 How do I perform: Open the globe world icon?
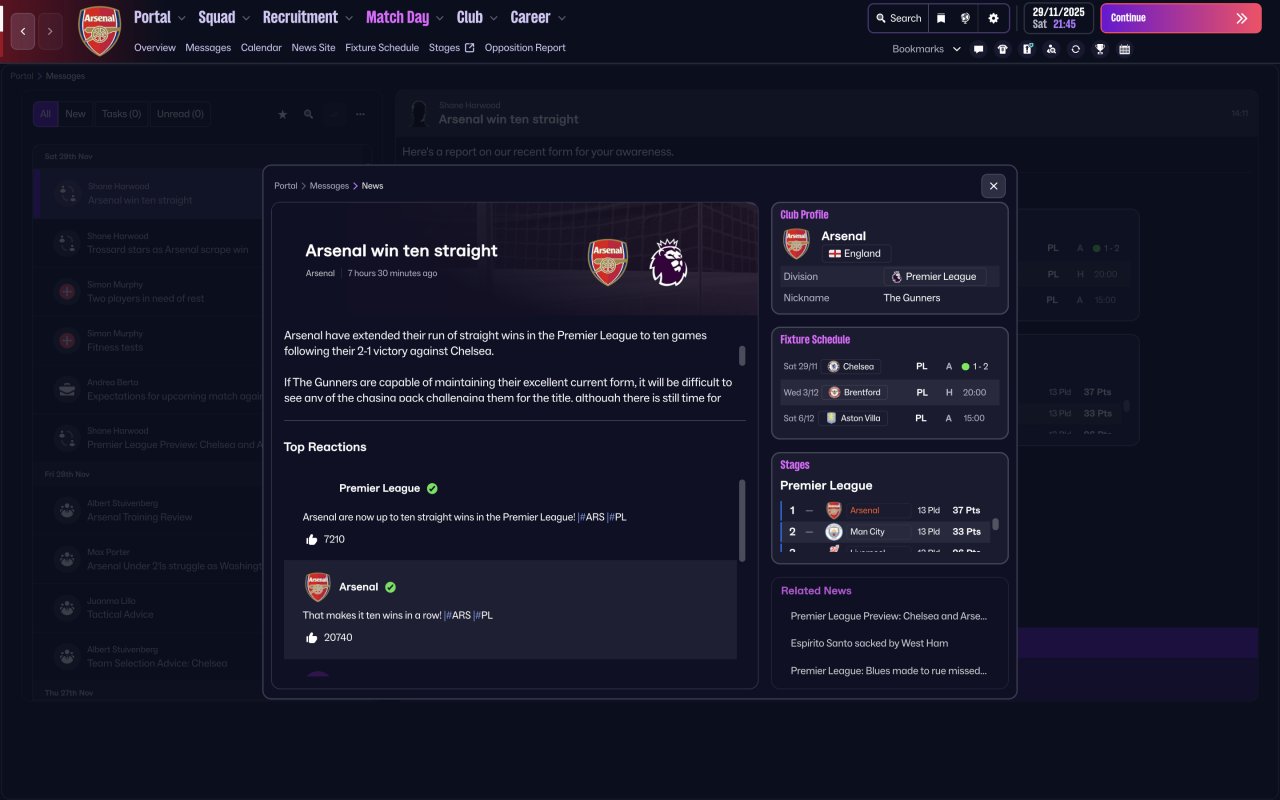click(966, 18)
